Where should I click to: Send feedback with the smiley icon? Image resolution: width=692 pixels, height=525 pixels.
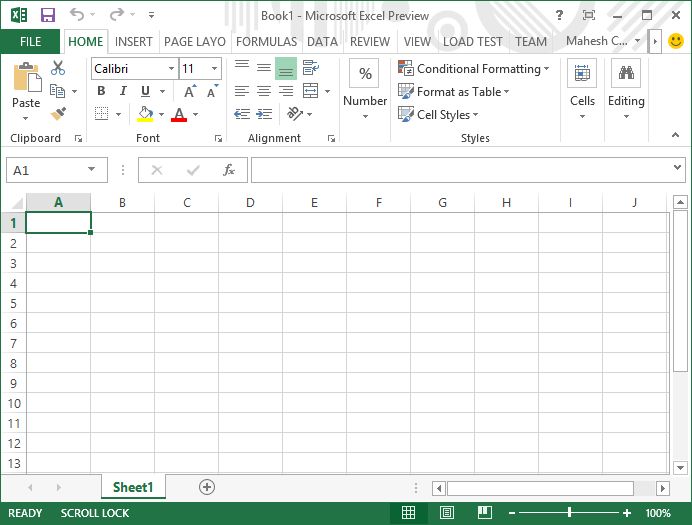click(676, 41)
